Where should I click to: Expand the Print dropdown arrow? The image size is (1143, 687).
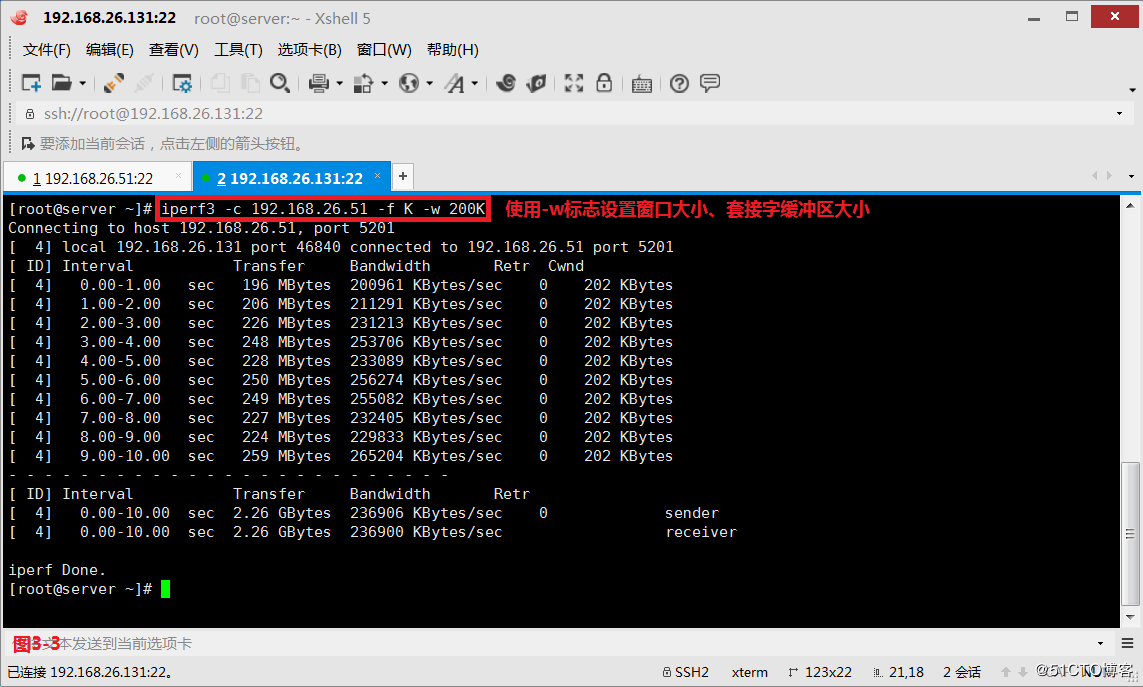[x=339, y=84]
